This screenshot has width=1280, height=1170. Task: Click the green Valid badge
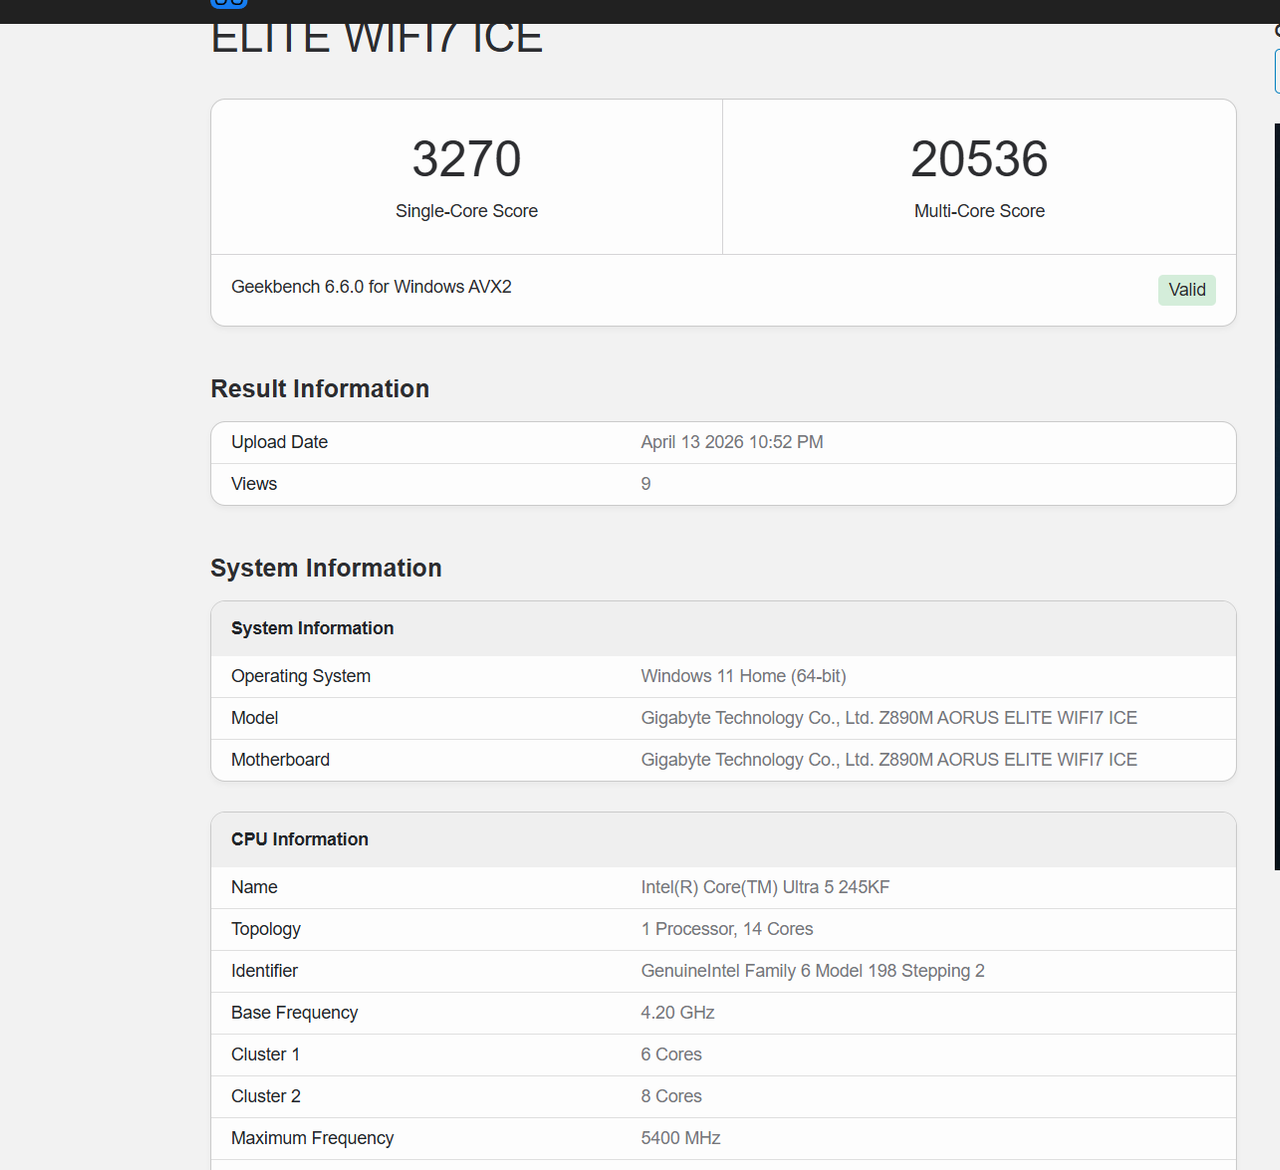point(1187,290)
